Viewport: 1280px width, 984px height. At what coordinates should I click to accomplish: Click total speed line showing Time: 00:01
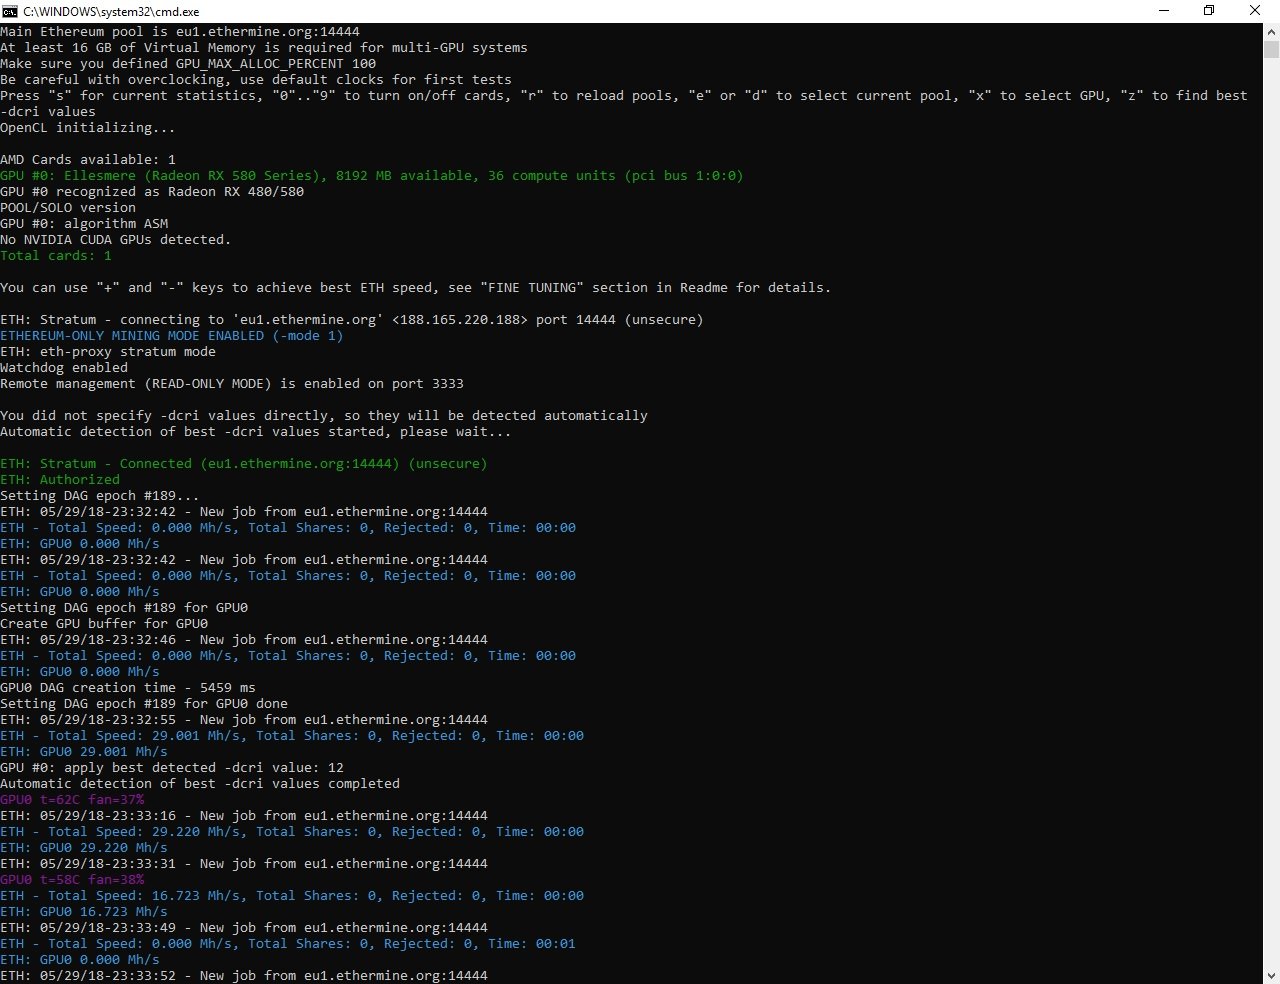click(x=288, y=944)
